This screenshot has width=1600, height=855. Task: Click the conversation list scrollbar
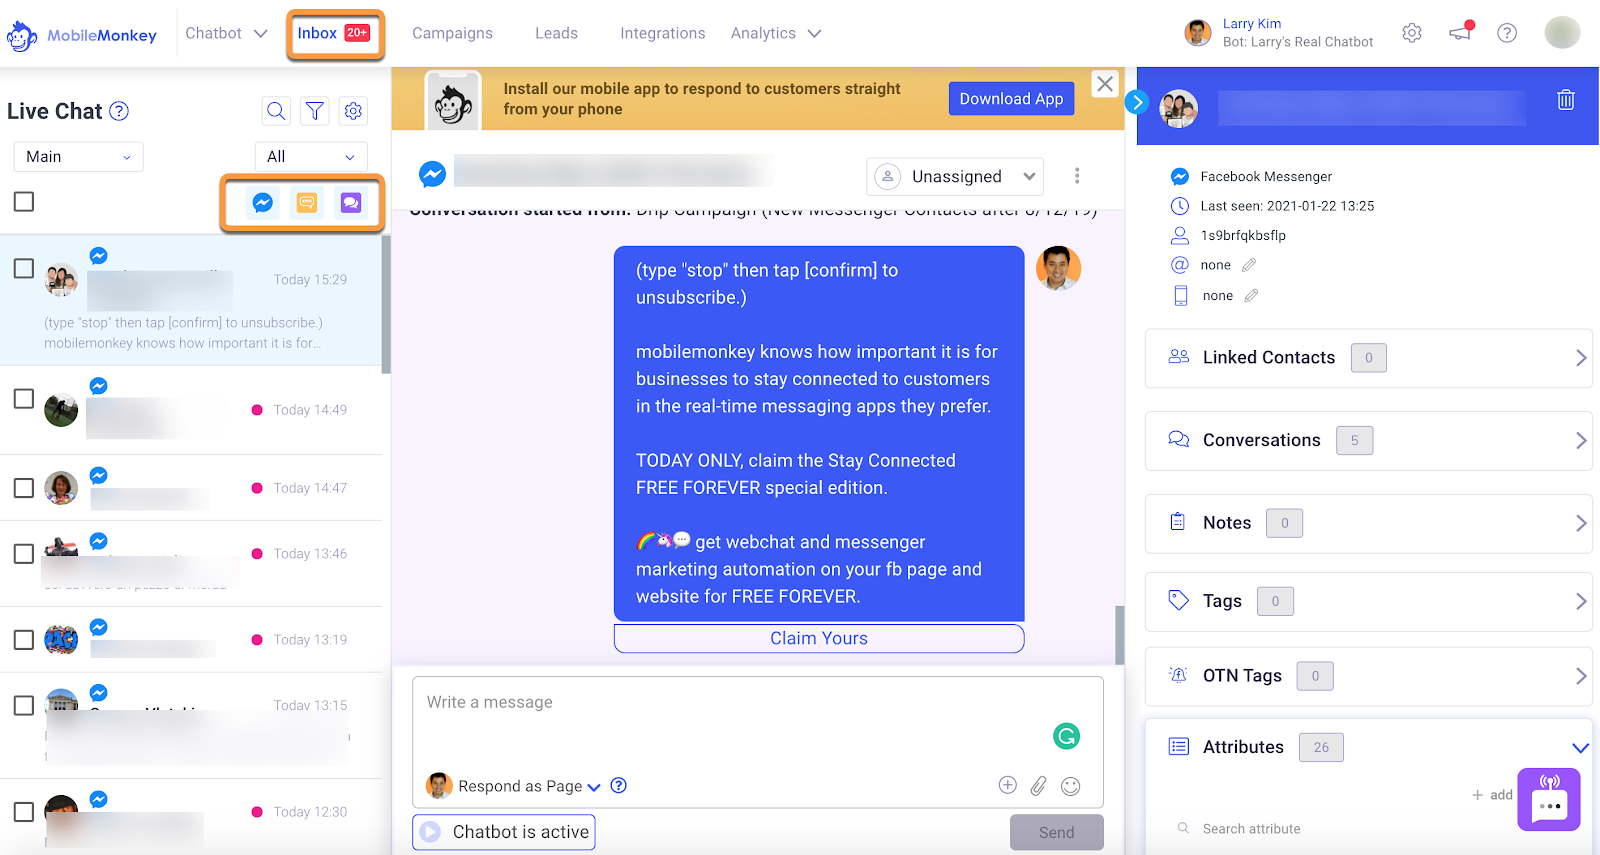(x=386, y=304)
